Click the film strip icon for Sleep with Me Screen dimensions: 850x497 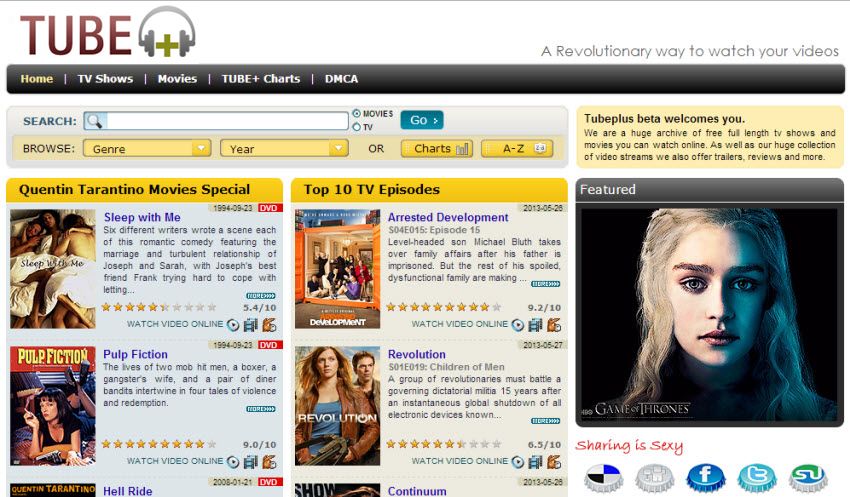point(250,325)
